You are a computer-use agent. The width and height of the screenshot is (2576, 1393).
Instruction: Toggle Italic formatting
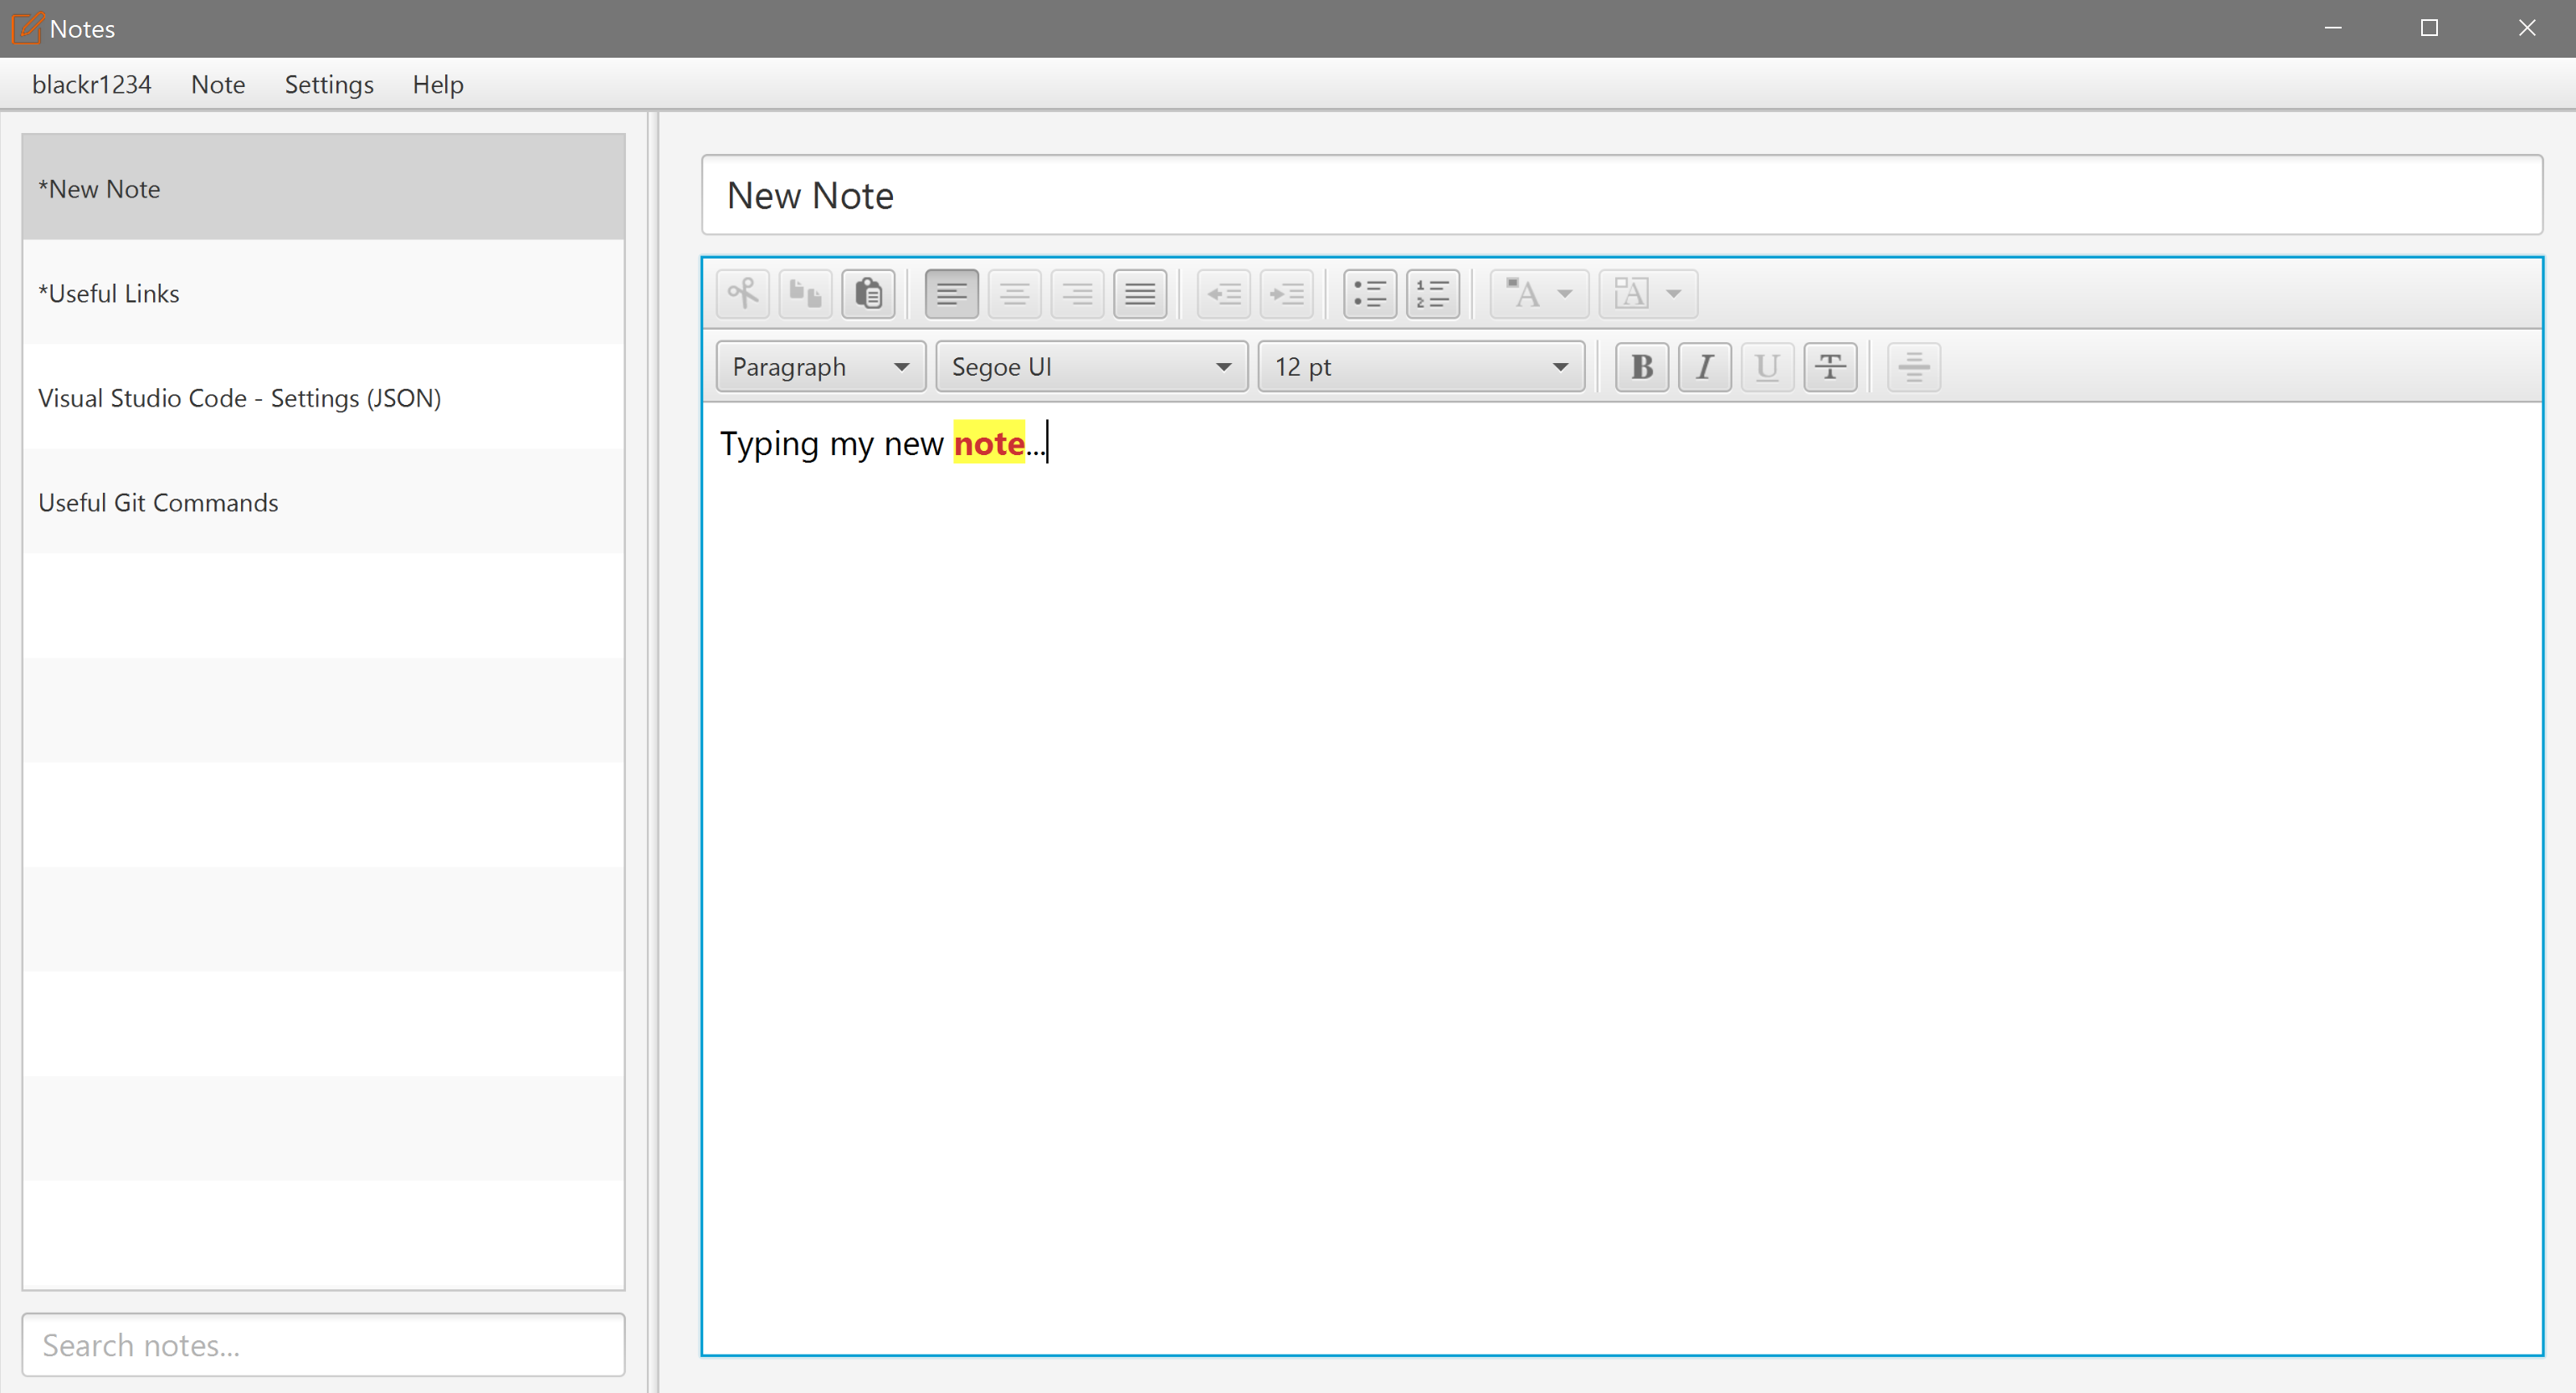tap(1705, 367)
